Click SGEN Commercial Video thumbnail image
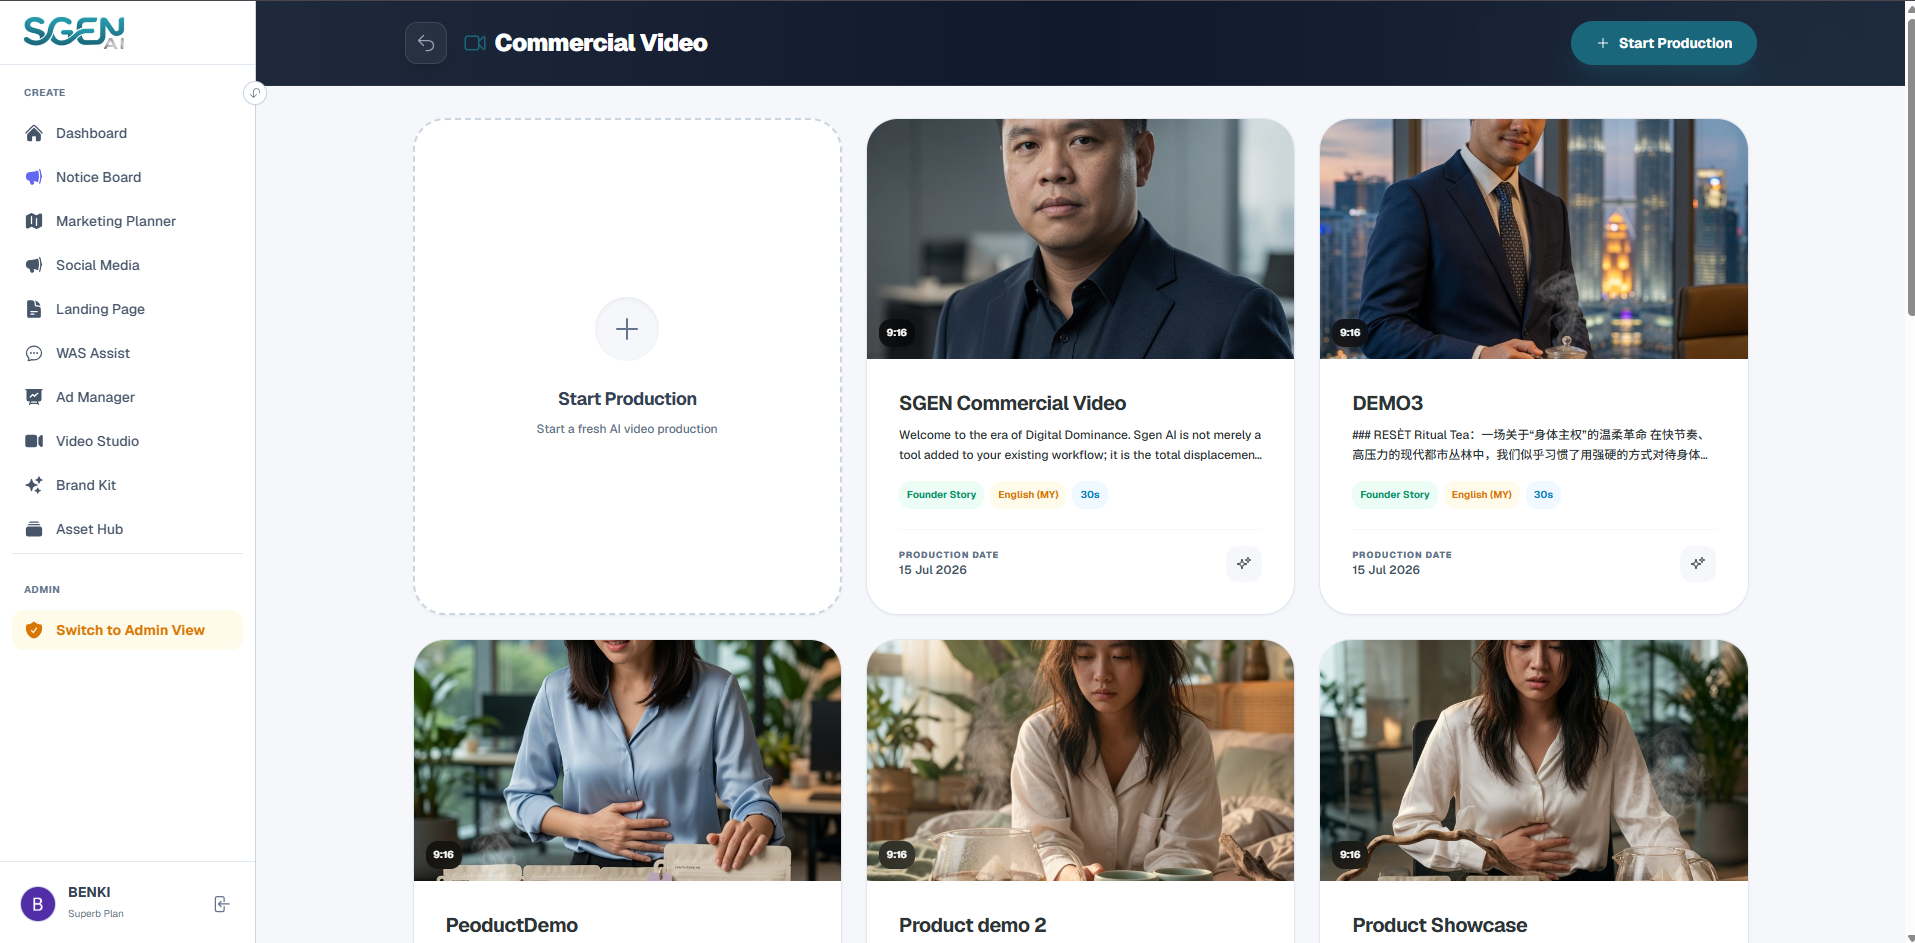1915x943 pixels. tap(1080, 239)
